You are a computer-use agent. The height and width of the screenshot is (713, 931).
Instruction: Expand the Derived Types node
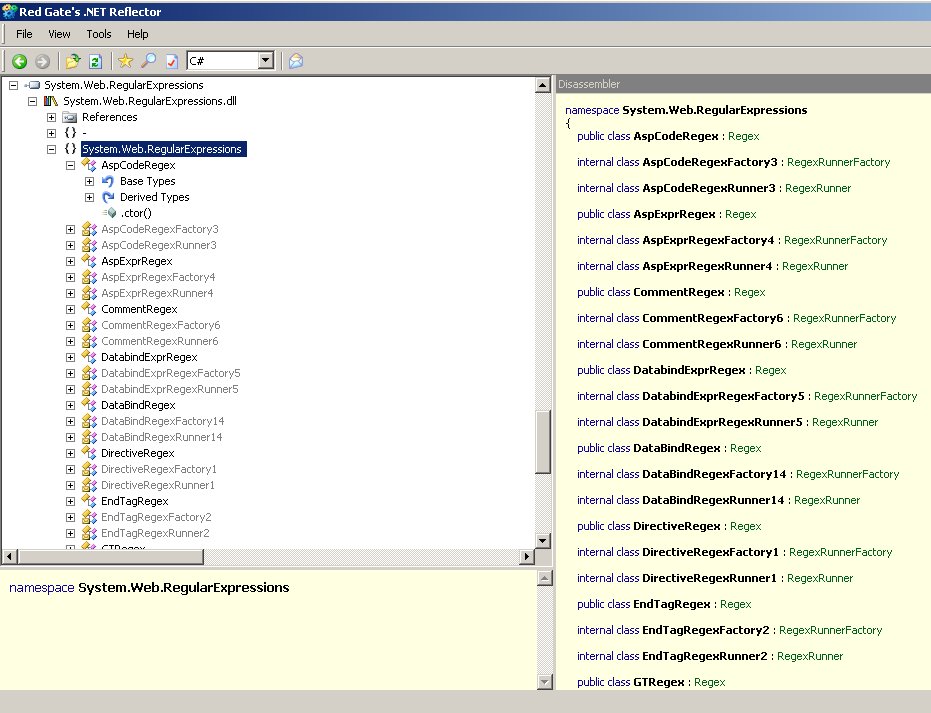click(89, 198)
